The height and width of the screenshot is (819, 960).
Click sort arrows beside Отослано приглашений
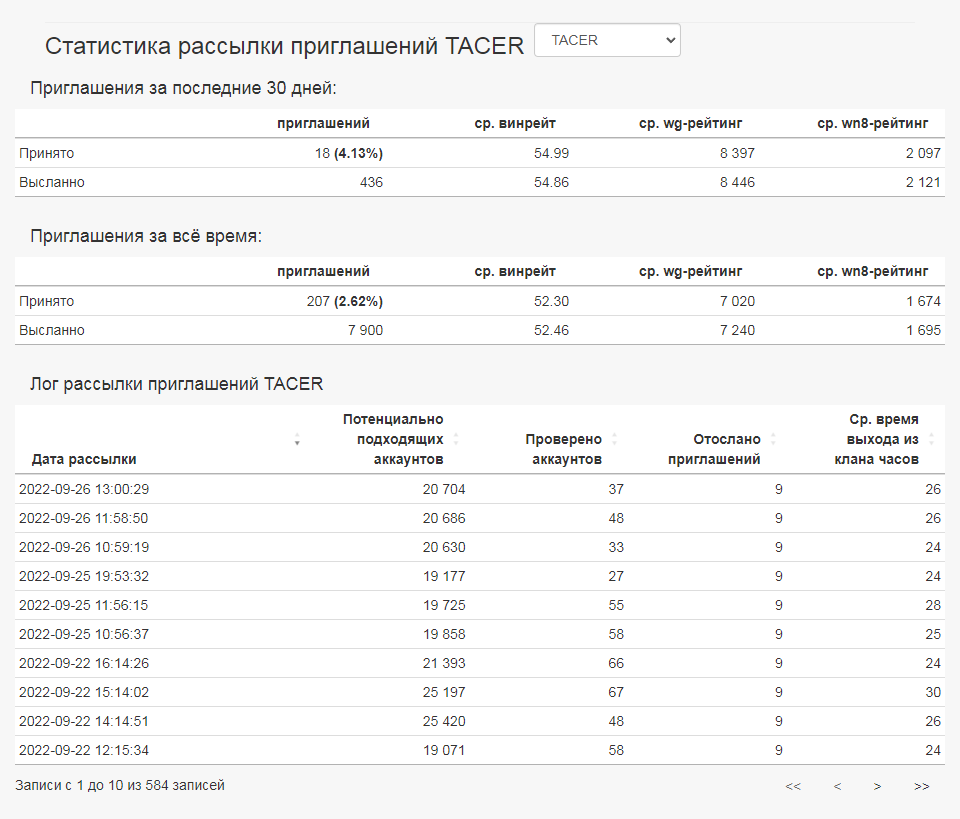(773, 439)
